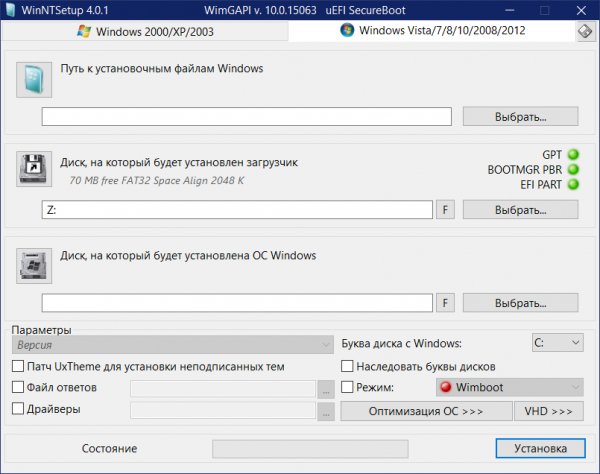Image resolution: width=600 pixels, height=474 pixels.
Task: Click the GPT green status indicator
Action: [573, 155]
